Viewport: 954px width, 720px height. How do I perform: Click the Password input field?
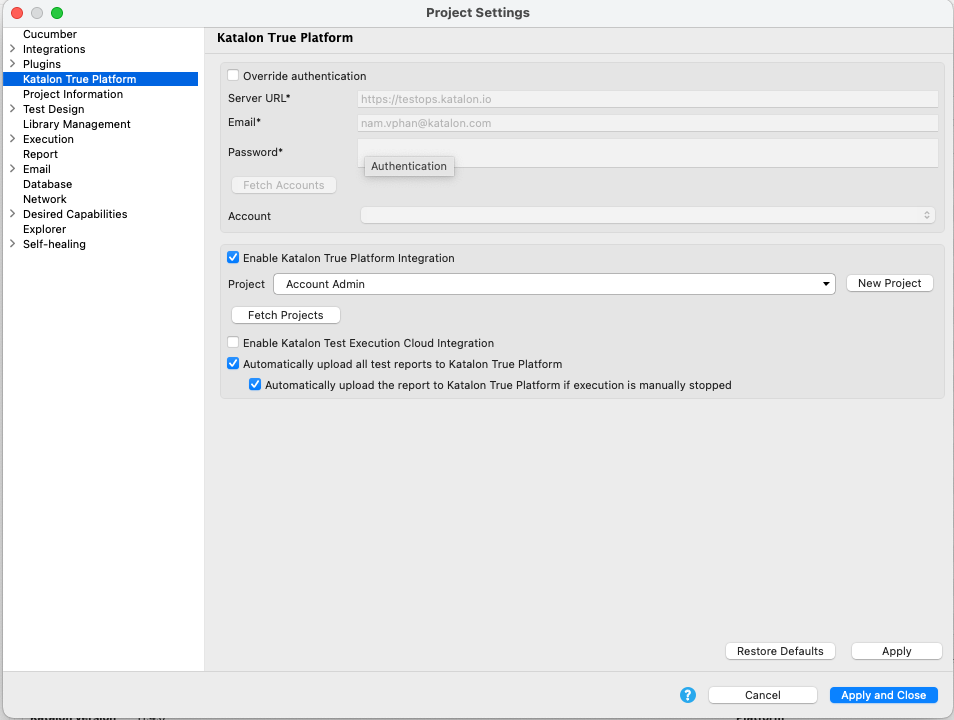[647, 152]
